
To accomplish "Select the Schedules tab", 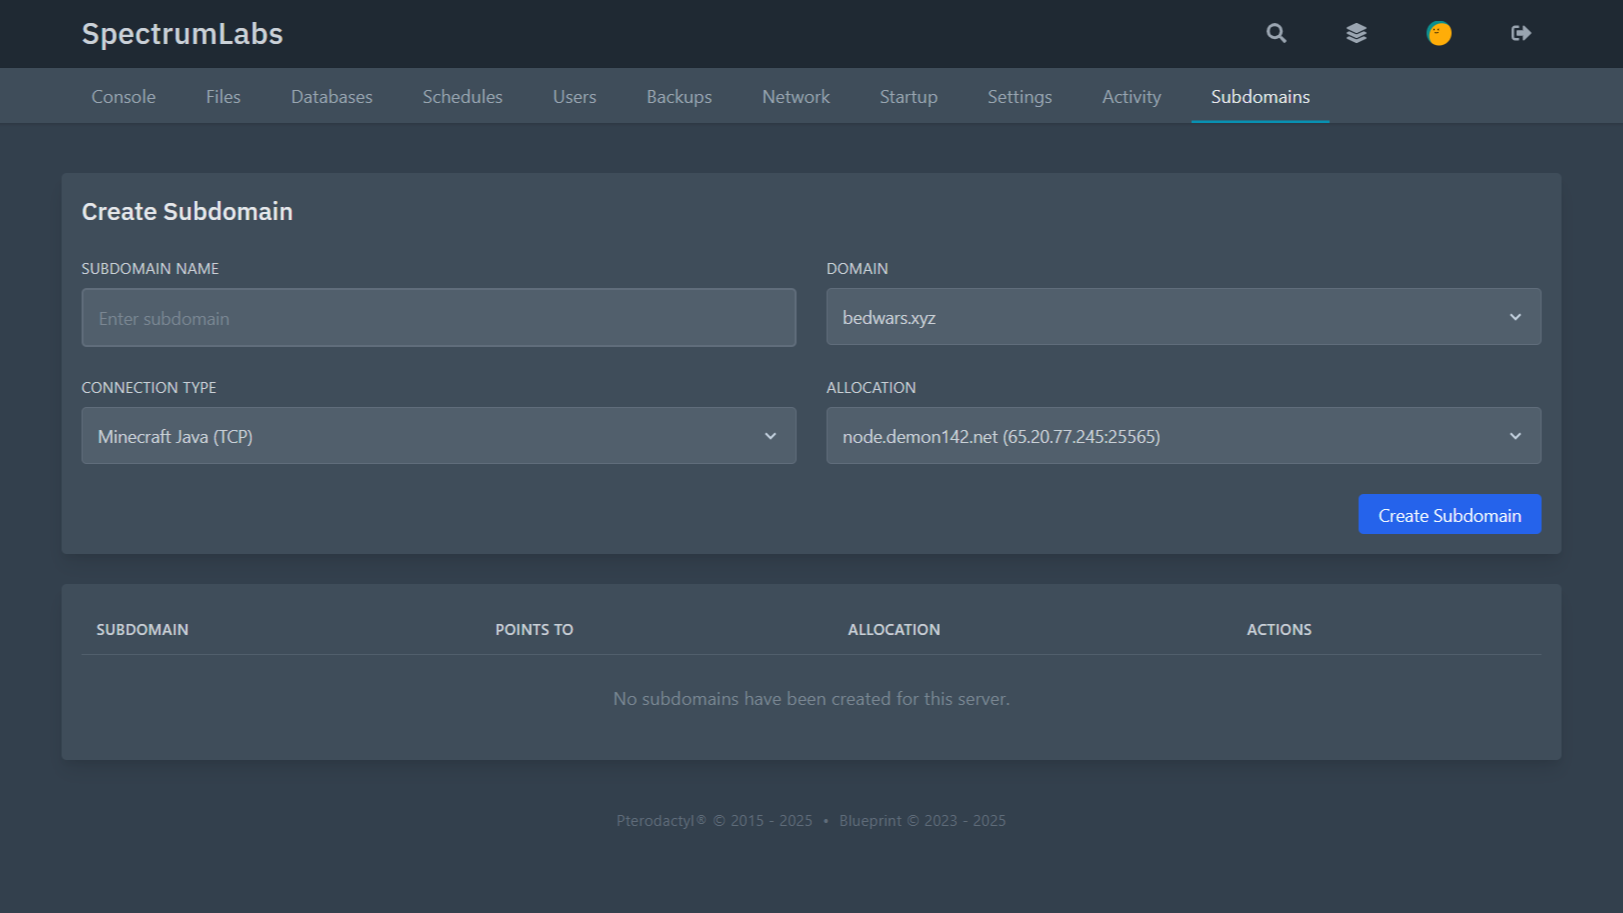I will [462, 97].
